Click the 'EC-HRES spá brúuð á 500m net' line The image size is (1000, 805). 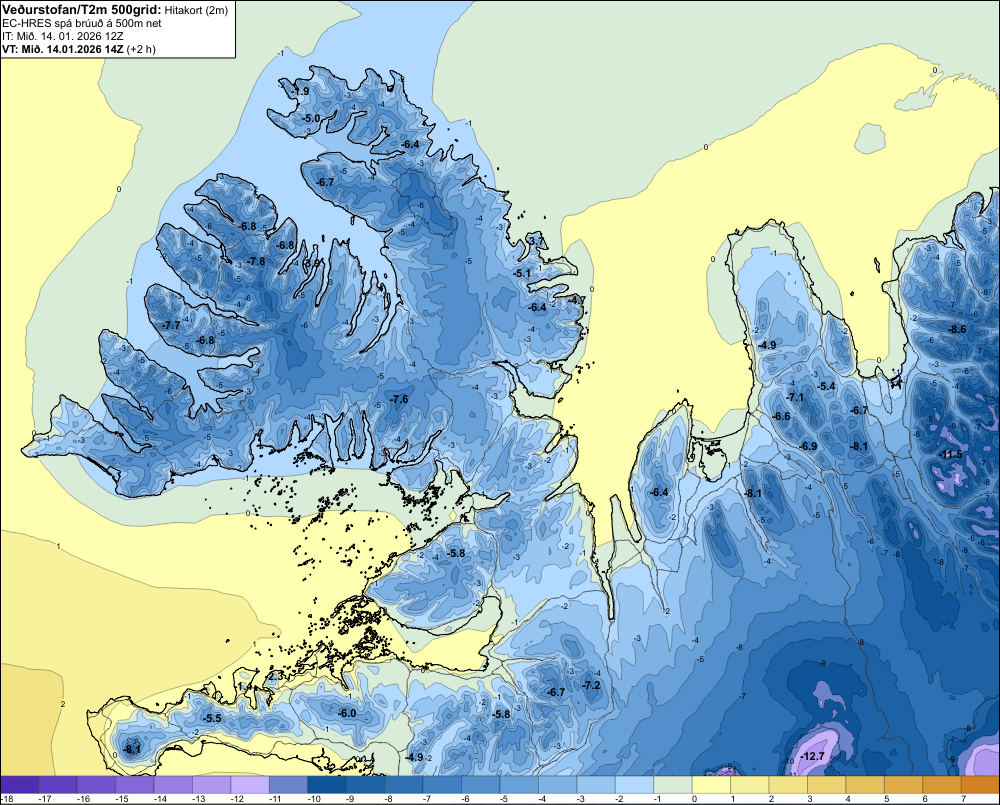click(x=82, y=23)
